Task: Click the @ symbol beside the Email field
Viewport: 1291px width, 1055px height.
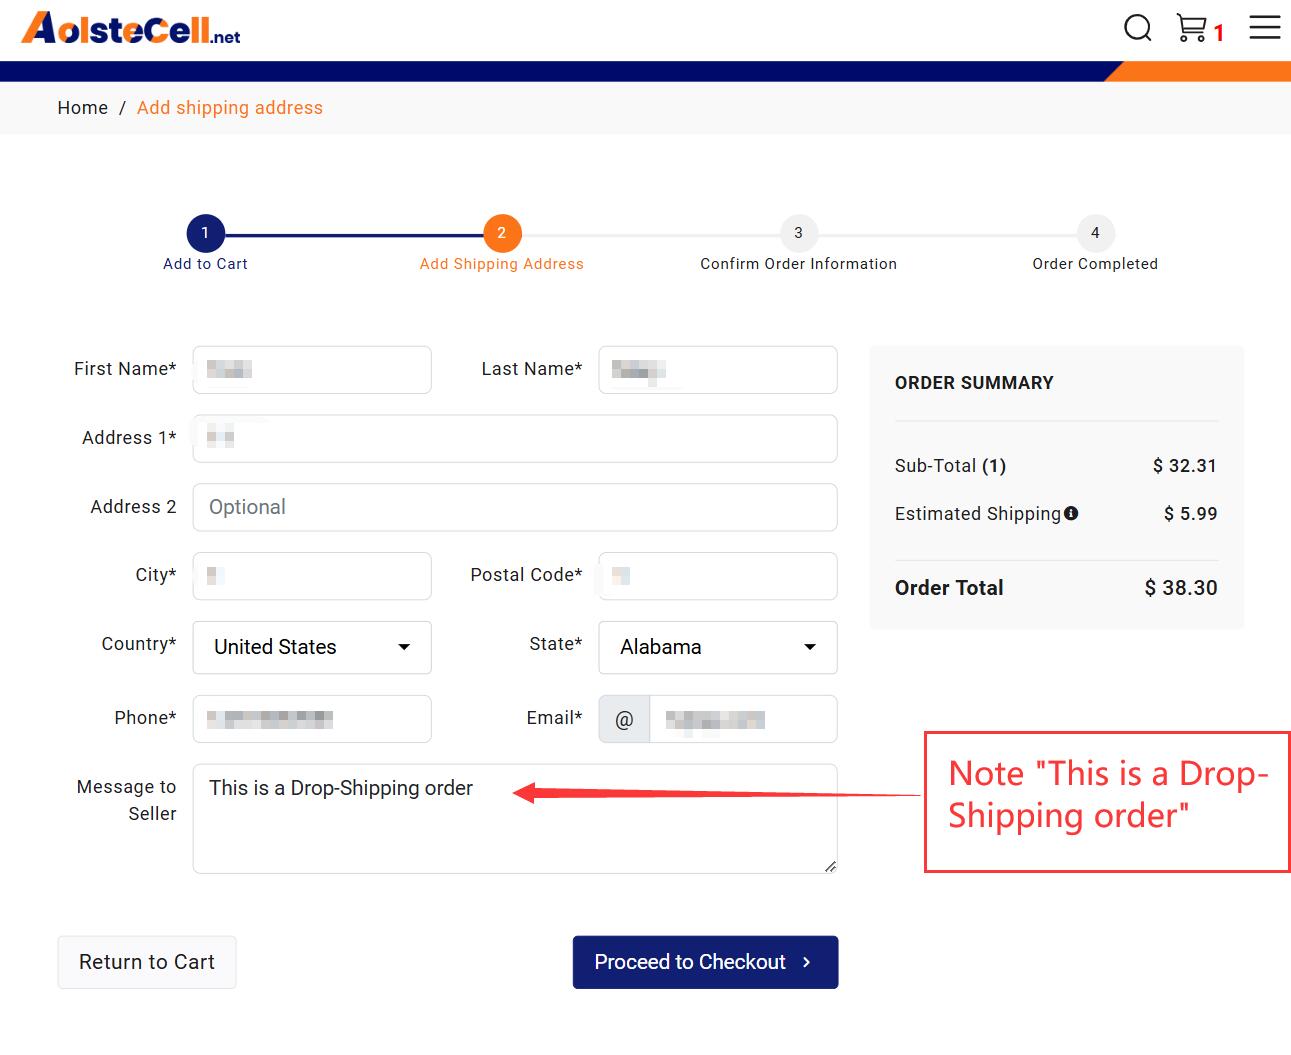Action: pos(623,718)
